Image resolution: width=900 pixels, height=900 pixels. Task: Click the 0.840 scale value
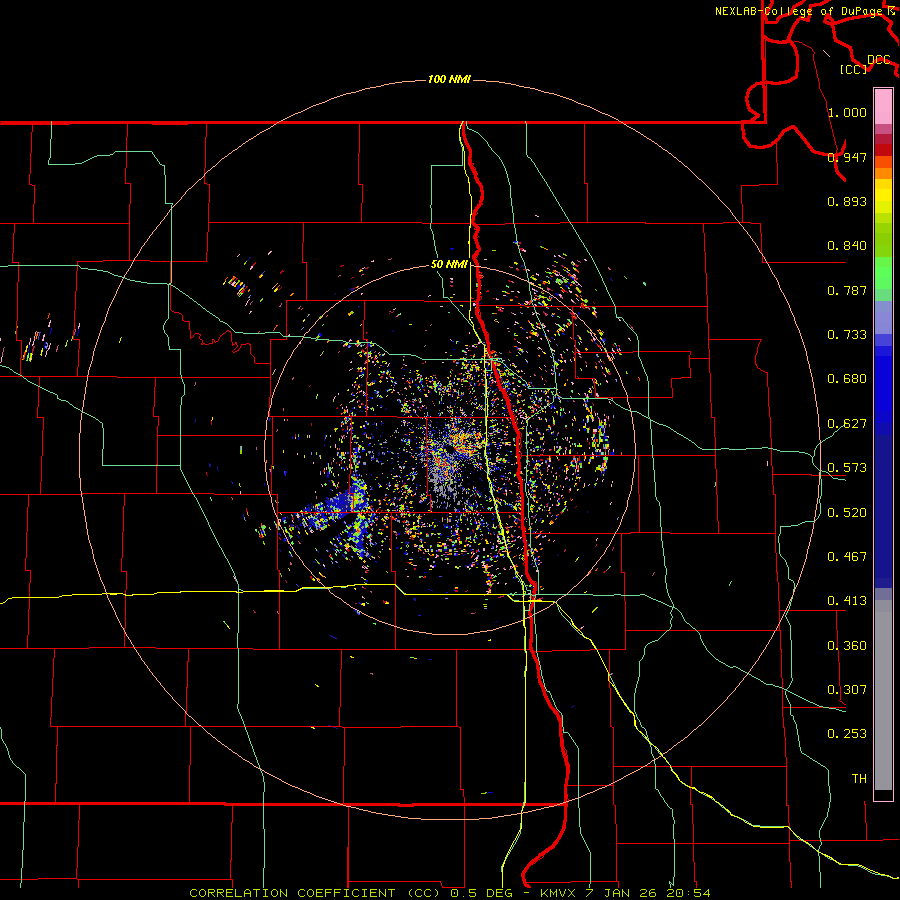point(847,245)
